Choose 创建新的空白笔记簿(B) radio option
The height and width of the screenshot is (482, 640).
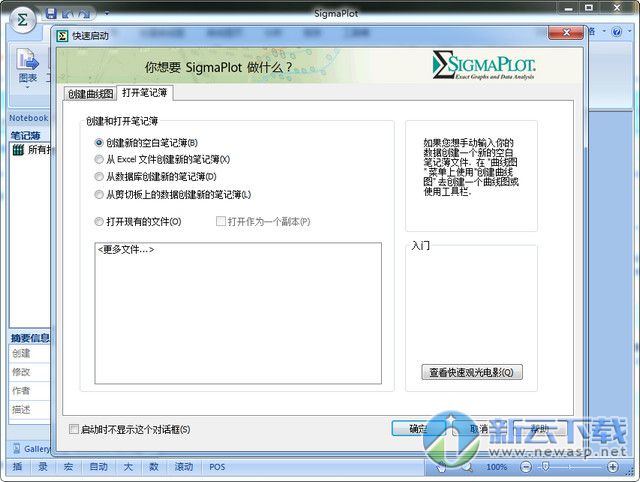[x=146, y=143]
